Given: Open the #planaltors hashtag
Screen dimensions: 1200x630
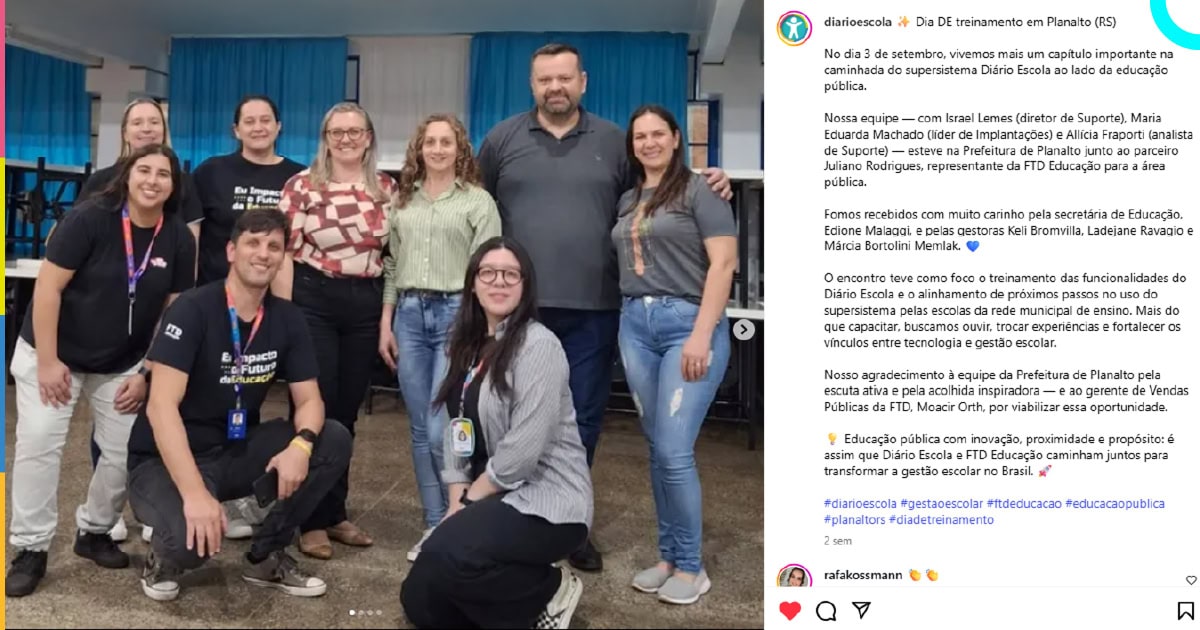Looking at the screenshot, I should pos(853,520).
